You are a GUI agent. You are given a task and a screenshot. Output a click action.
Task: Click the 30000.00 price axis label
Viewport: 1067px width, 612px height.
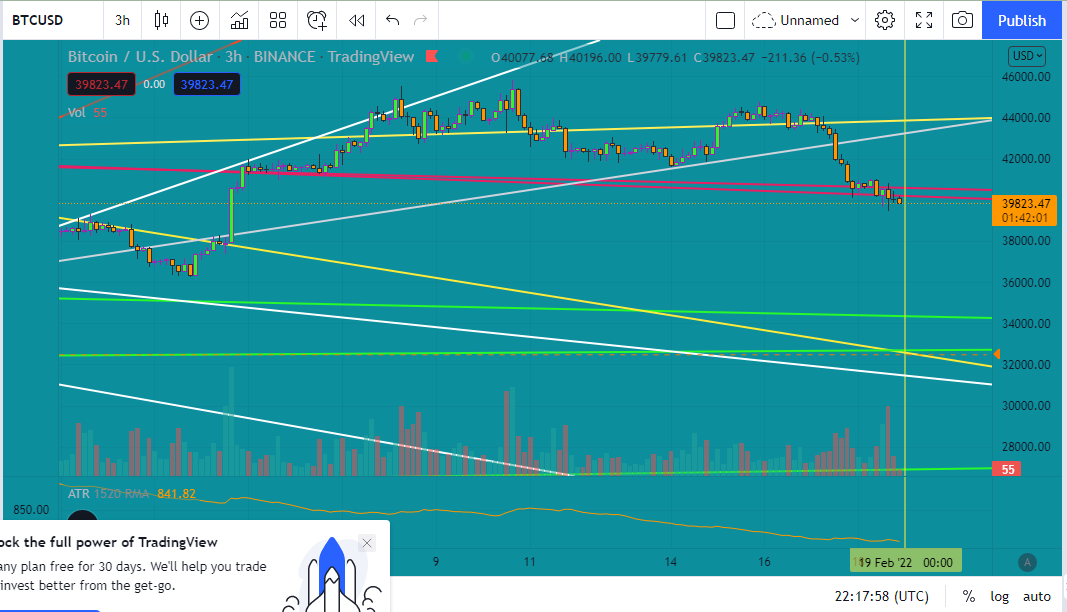pos(1026,406)
